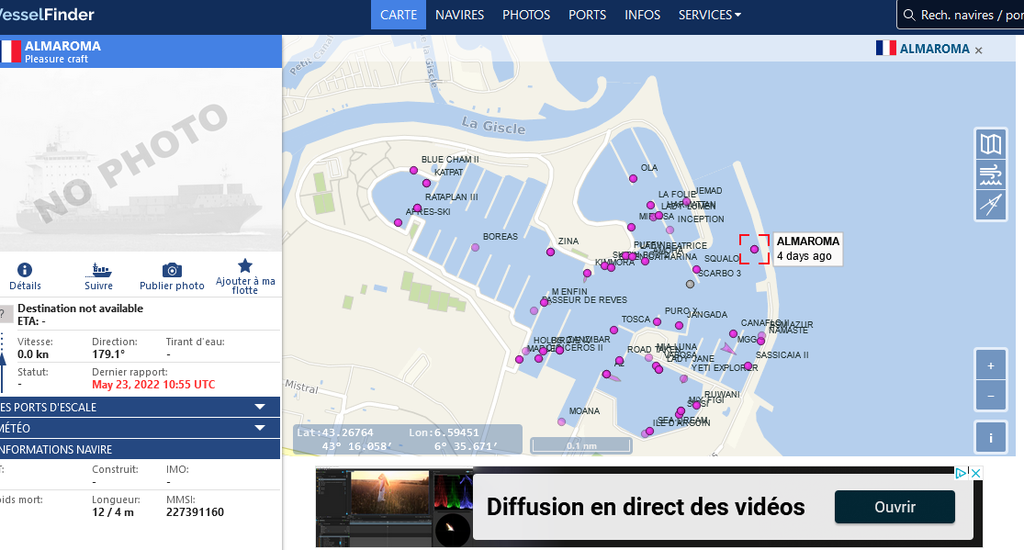Click the NO PHOTO vessel thumbnail

140,160
